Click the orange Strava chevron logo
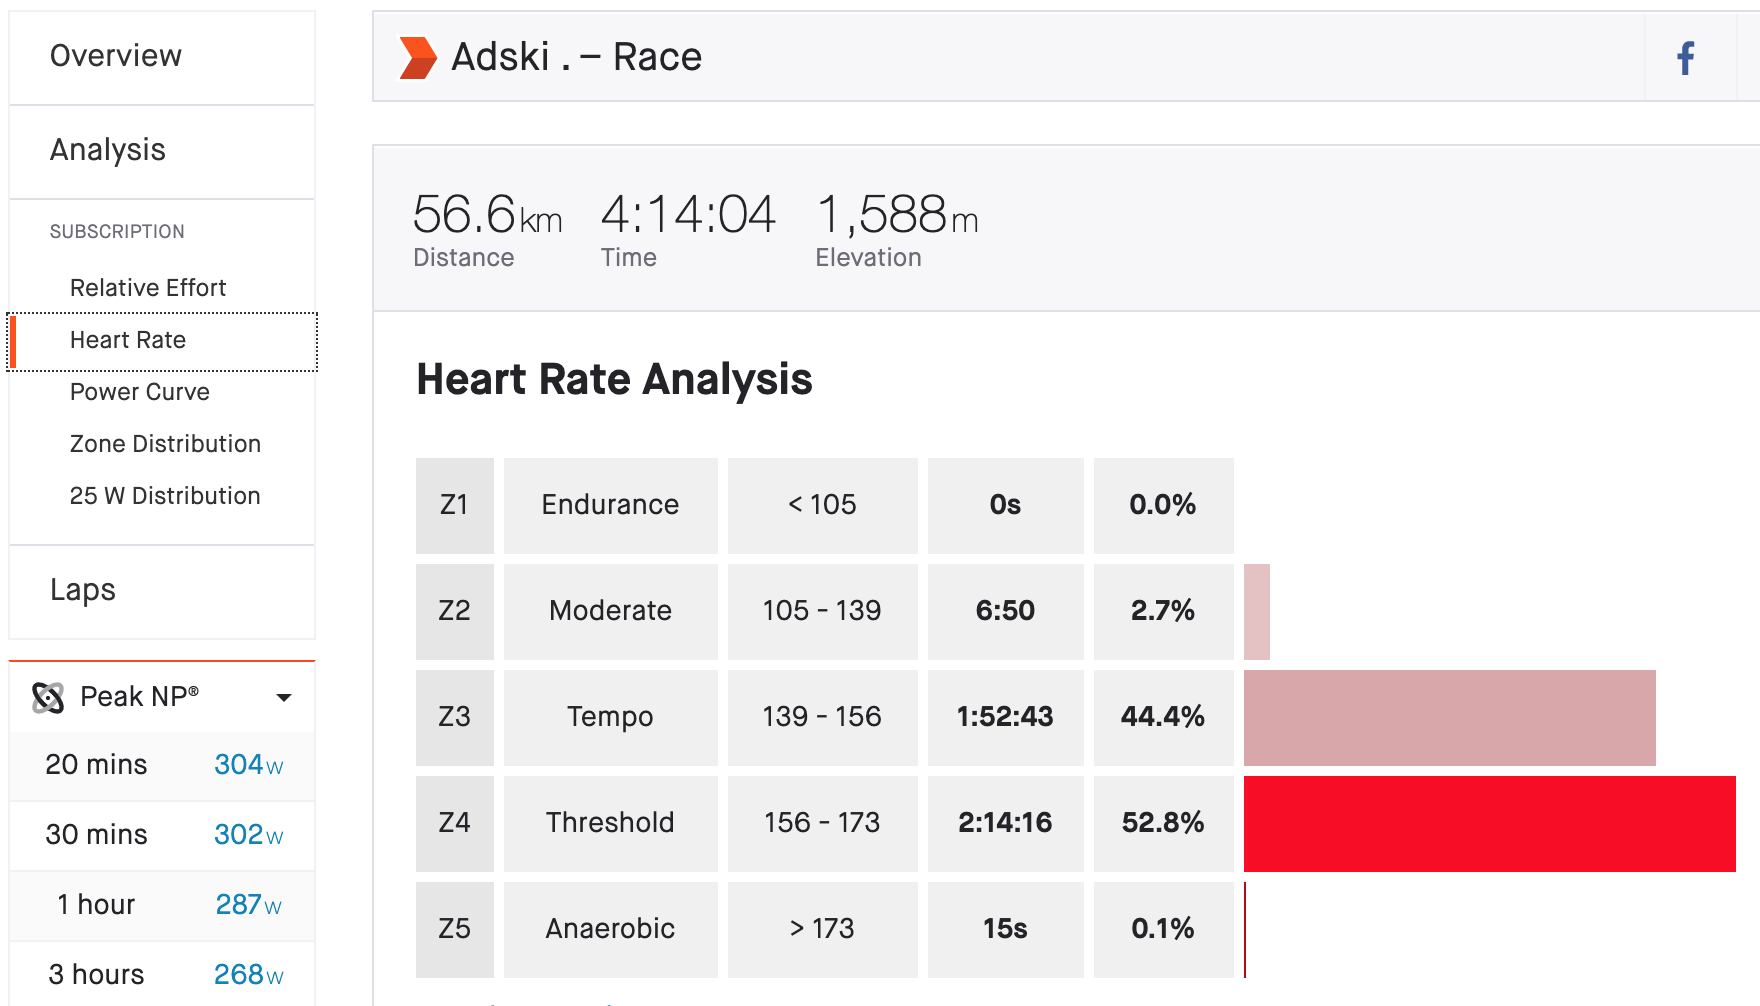Screen dimensions: 1760x1006 [x=417, y=57]
